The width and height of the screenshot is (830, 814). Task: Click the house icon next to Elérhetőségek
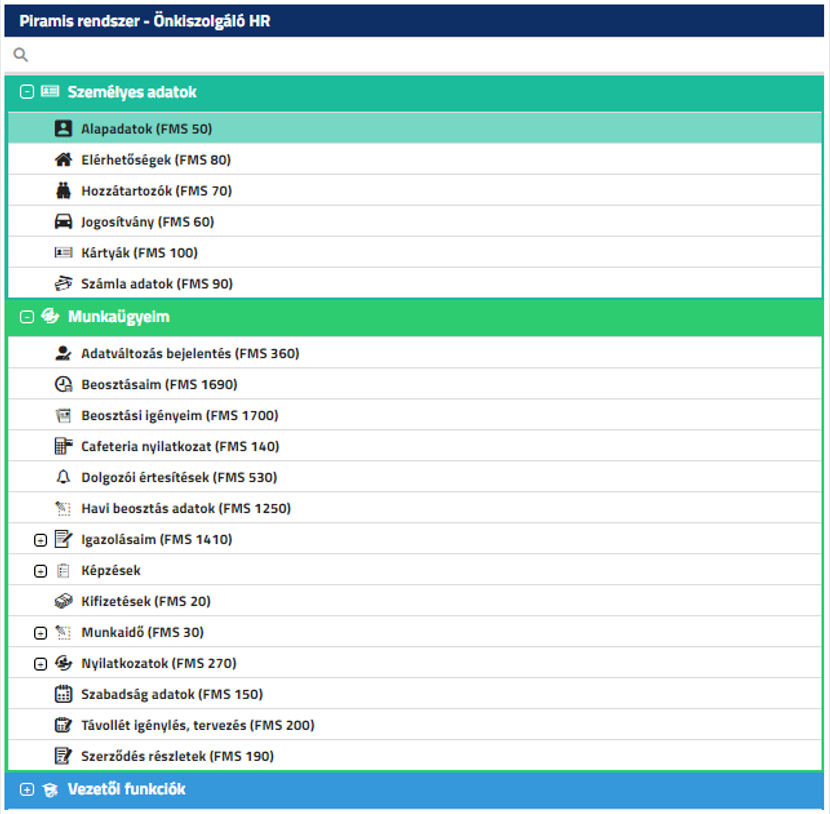63,159
